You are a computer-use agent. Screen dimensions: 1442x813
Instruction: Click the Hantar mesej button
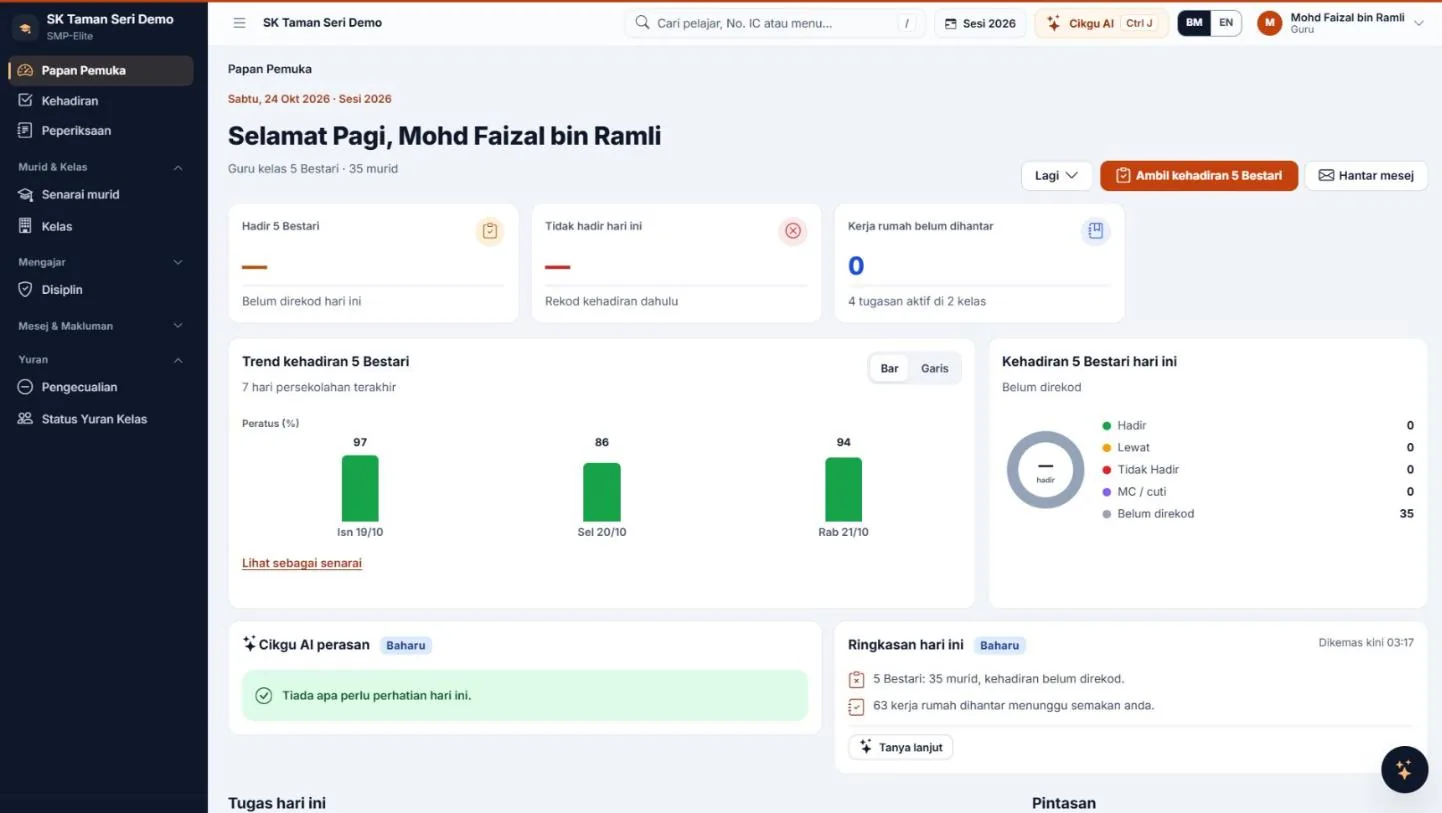click(1366, 176)
